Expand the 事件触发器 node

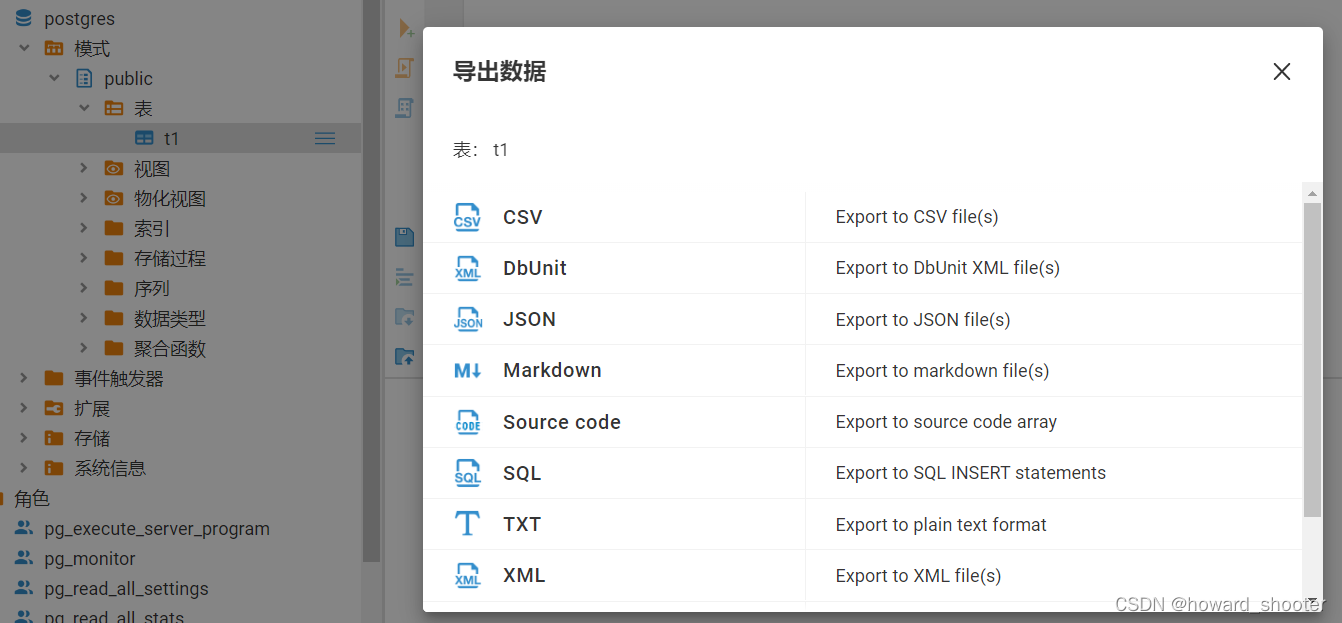tap(23, 378)
